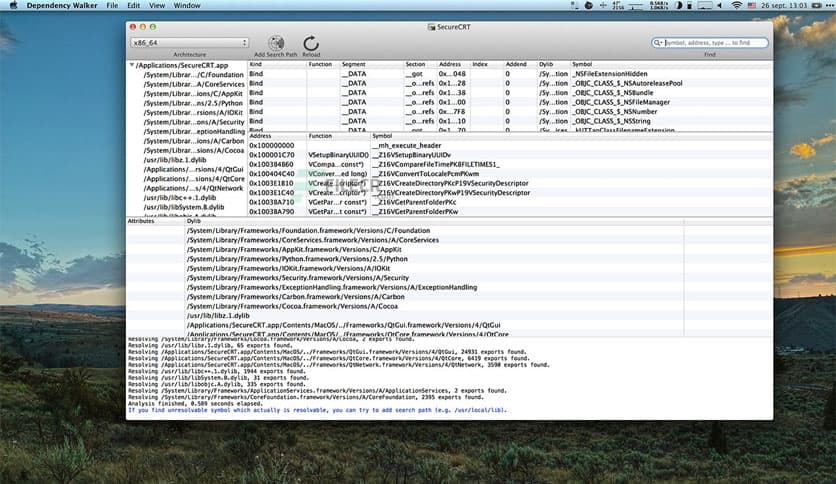This screenshot has height=484, width=836.
Task: Open the Dependency Walker application menu
Action: (62, 5)
